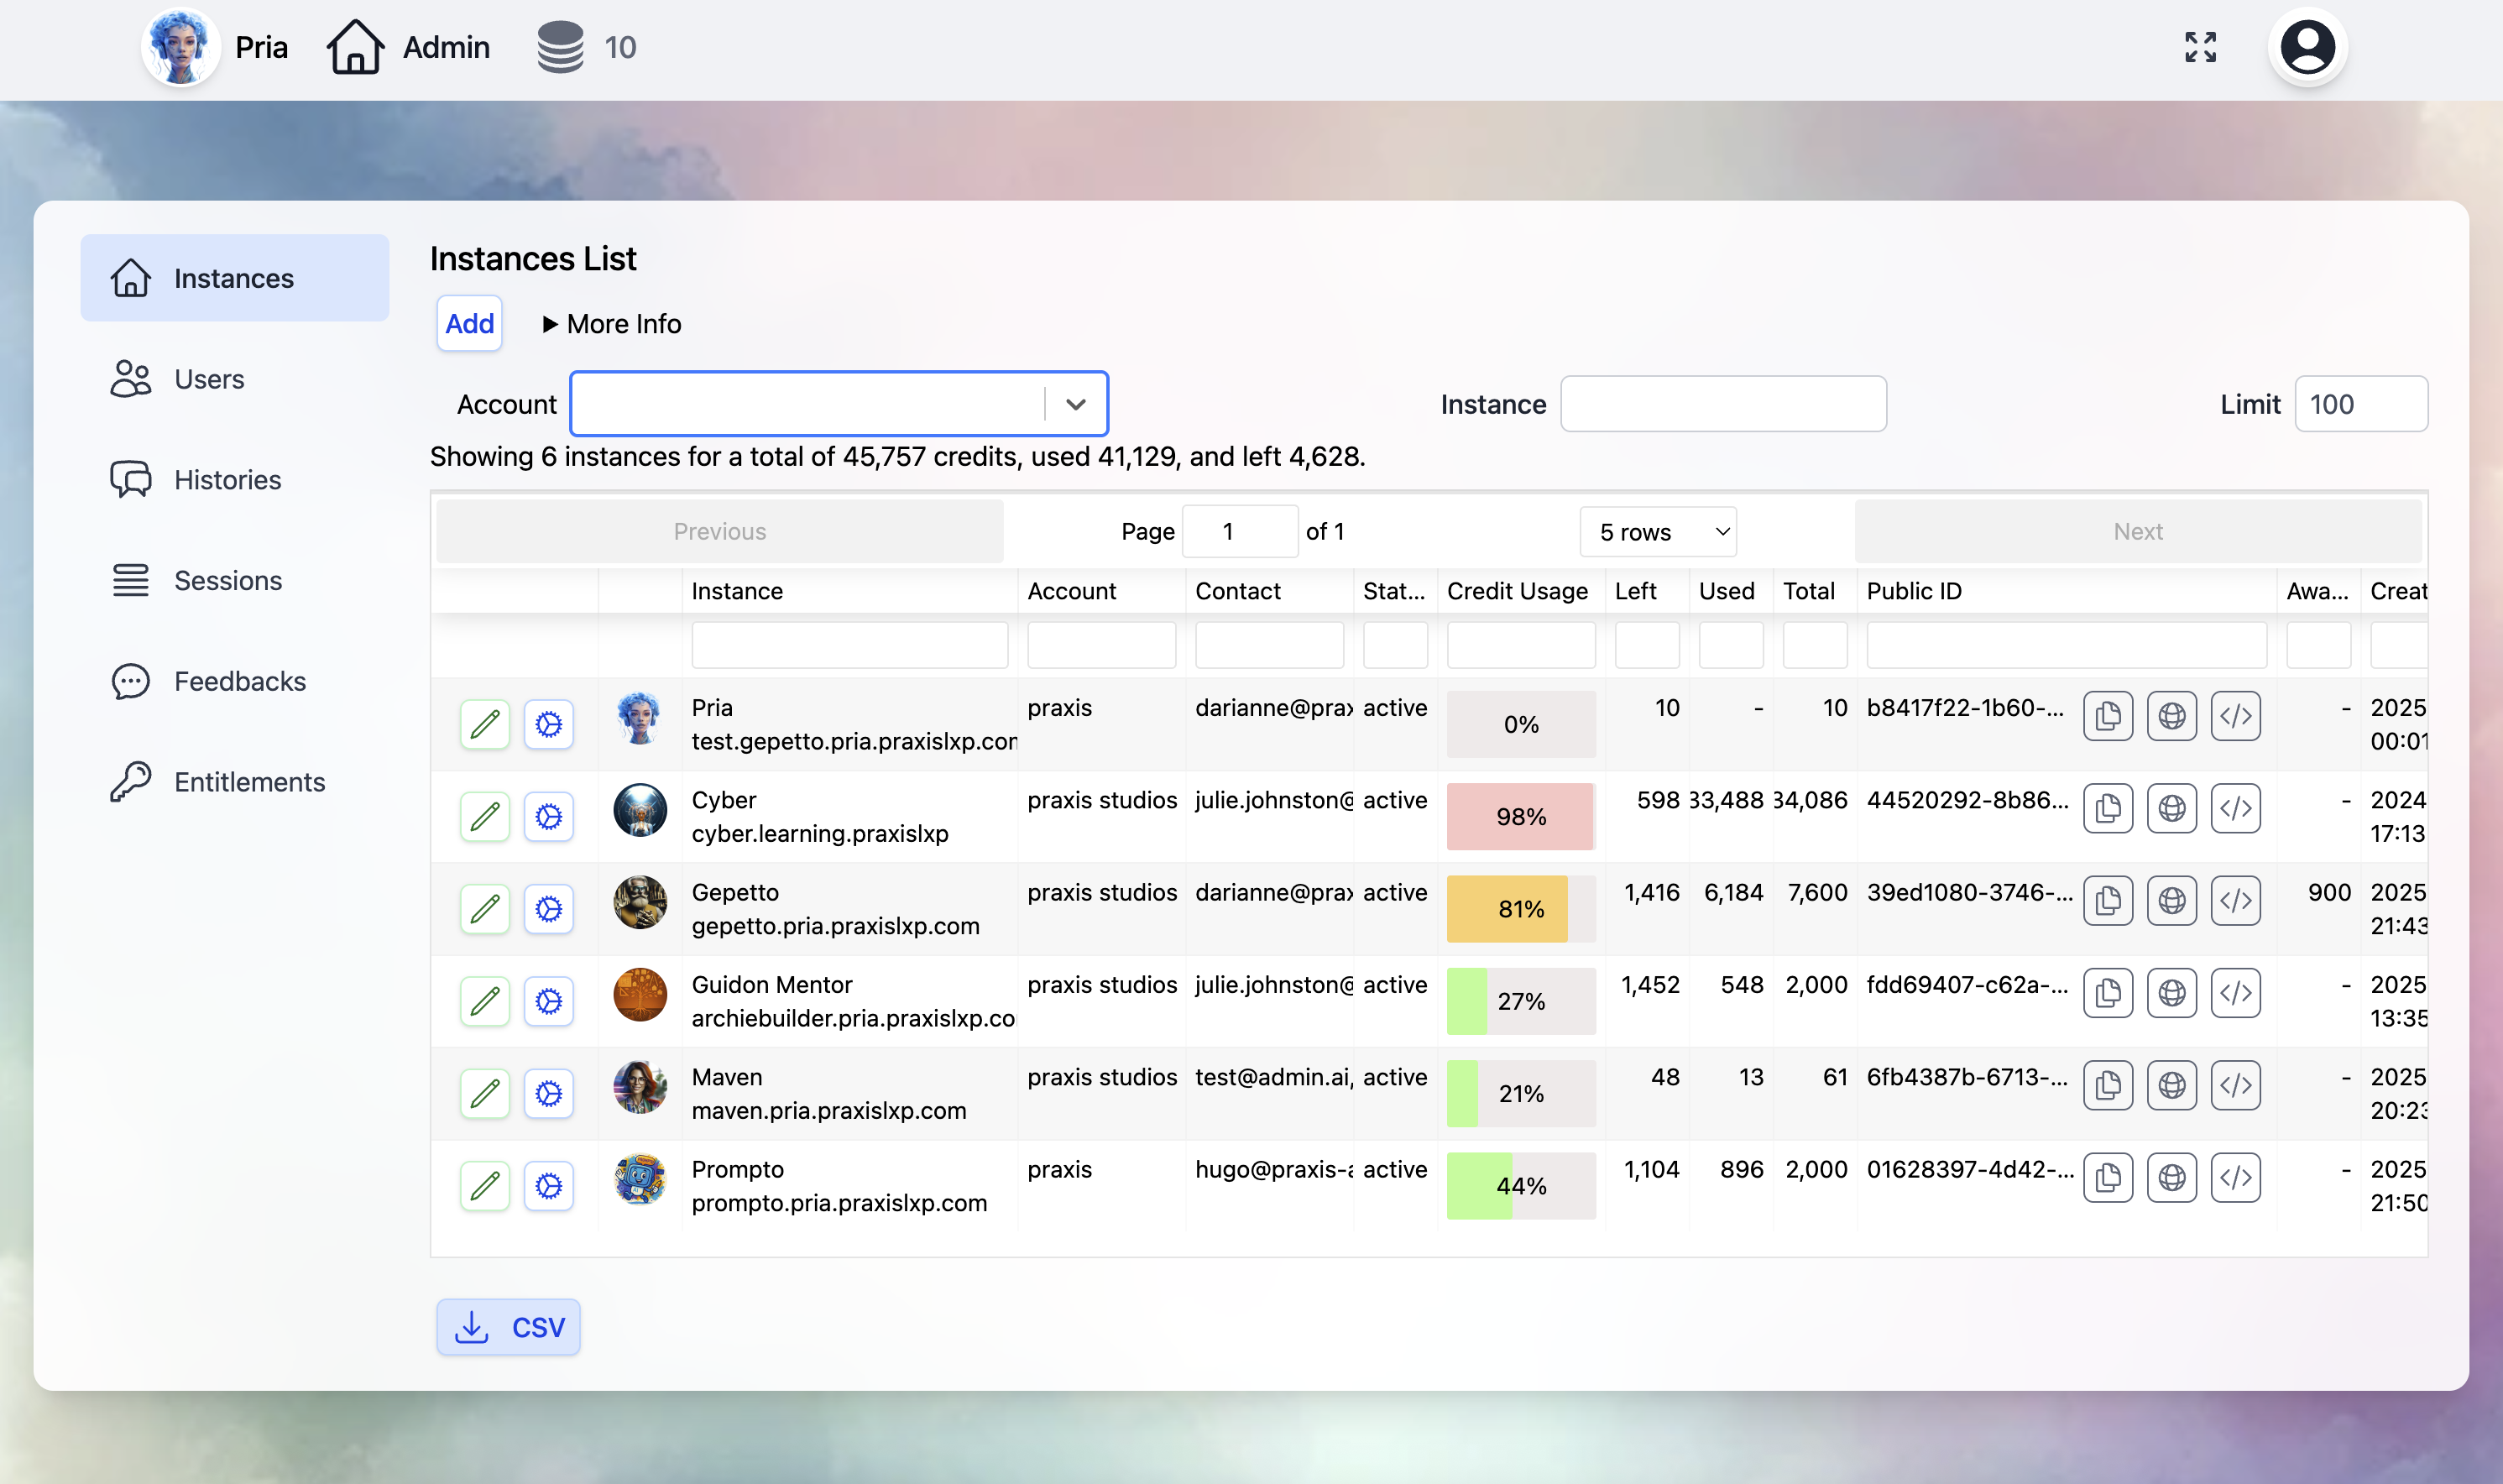2503x1484 pixels.
Task: Copy Pria's Public ID using the copy icon
Action: [x=2109, y=716]
